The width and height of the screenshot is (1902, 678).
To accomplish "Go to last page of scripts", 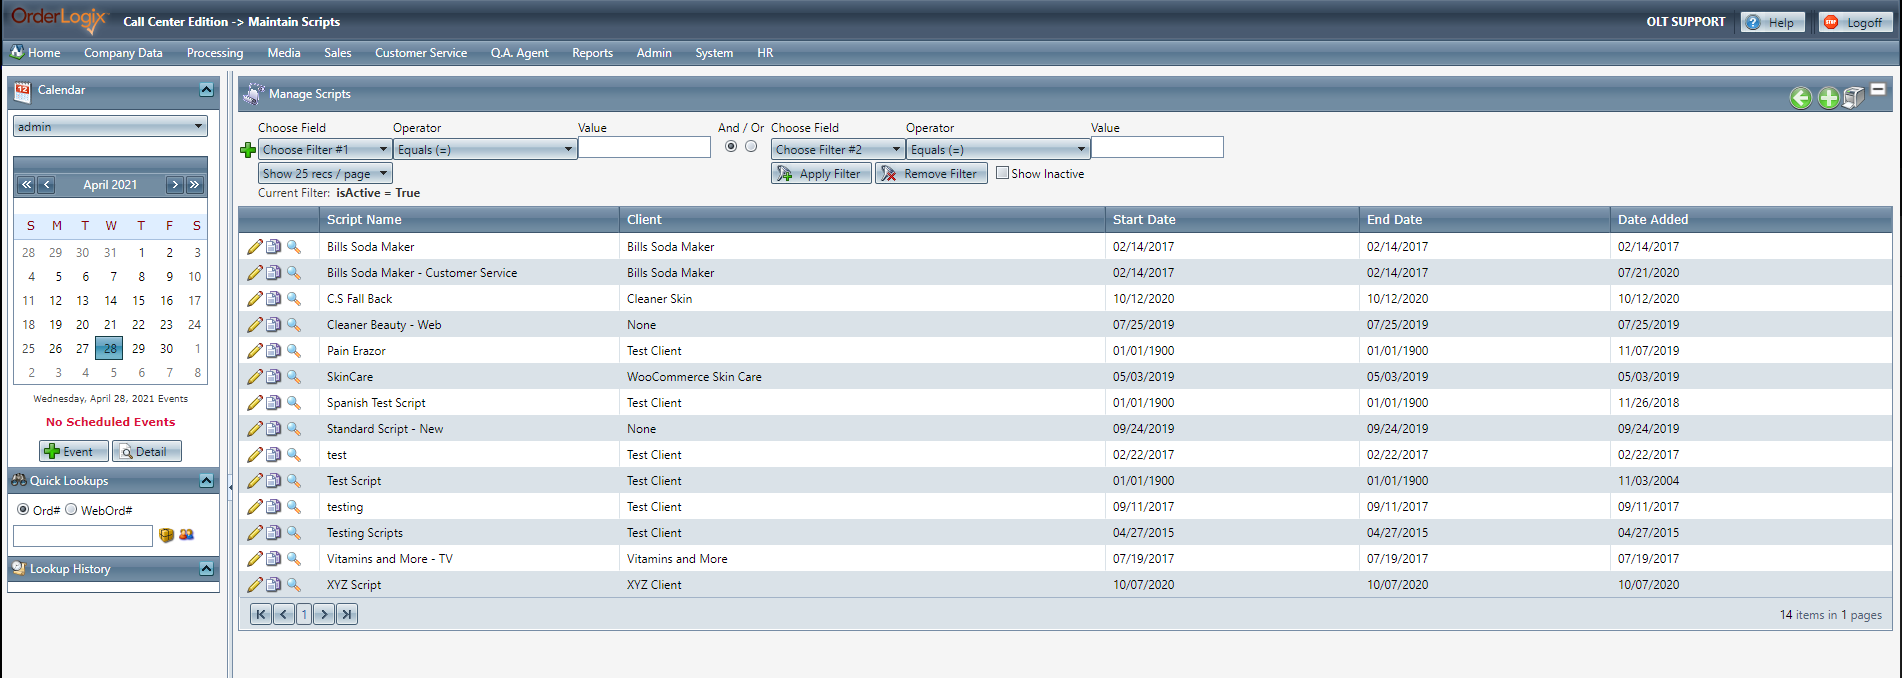I will coord(347,614).
